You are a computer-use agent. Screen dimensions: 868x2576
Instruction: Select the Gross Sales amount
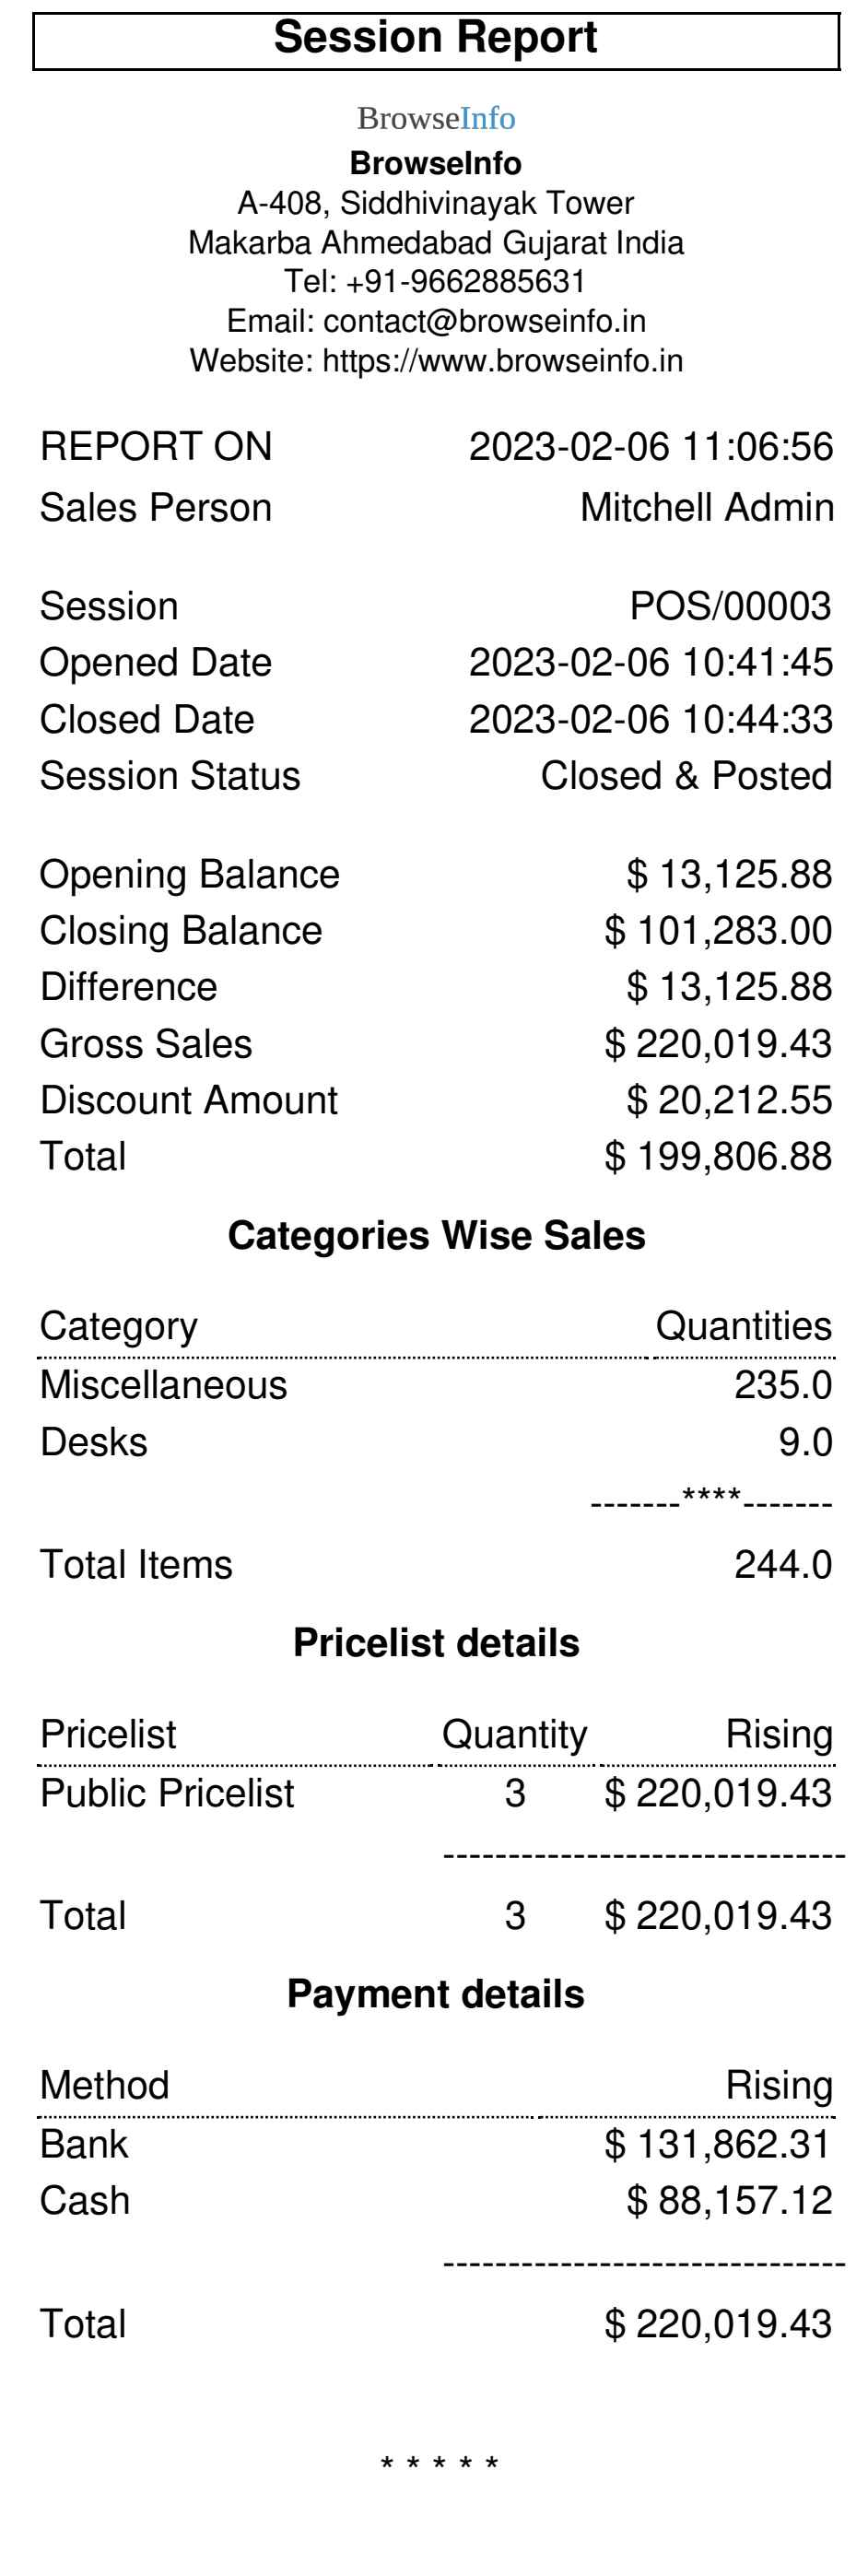718,1044
